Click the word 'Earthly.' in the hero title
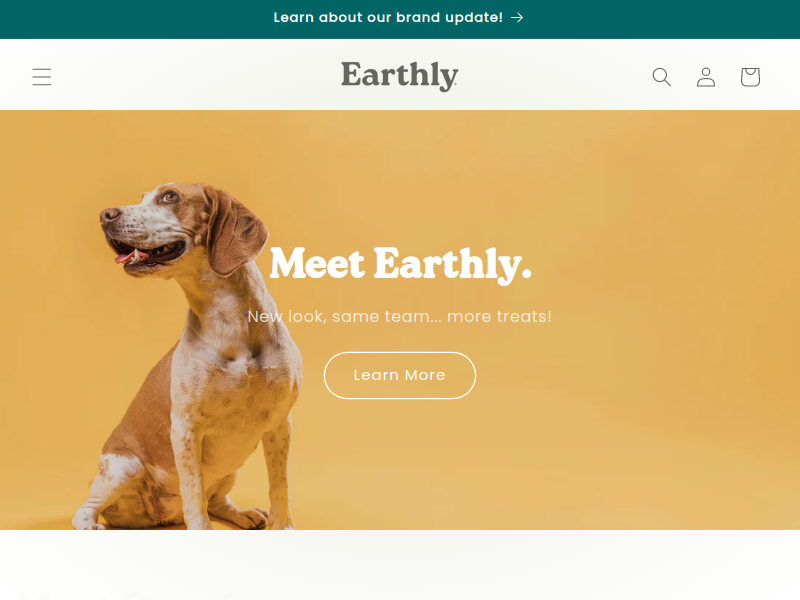Viewport: 800px width, 600px height. click(x=453, y=264)
